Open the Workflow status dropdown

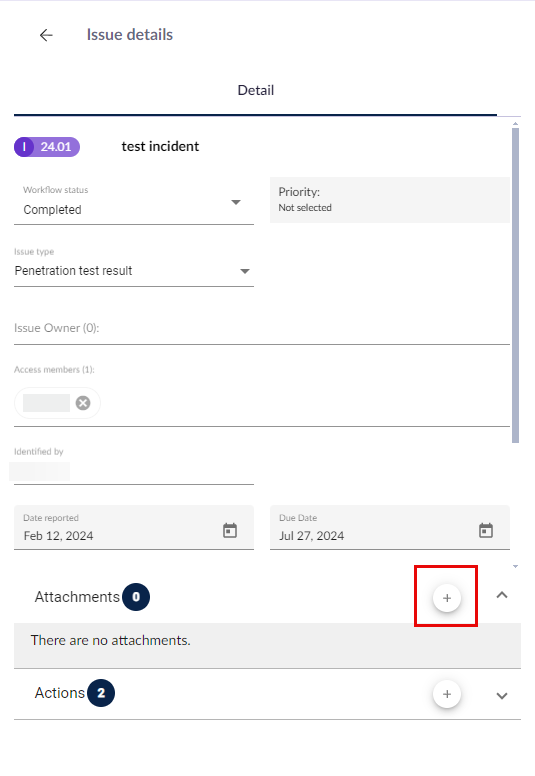click(134, 203)
